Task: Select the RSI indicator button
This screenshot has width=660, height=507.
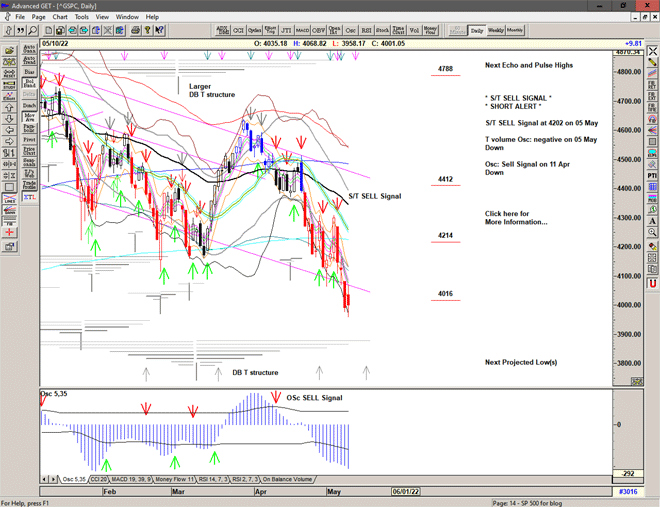Action: tap(365, 30)
